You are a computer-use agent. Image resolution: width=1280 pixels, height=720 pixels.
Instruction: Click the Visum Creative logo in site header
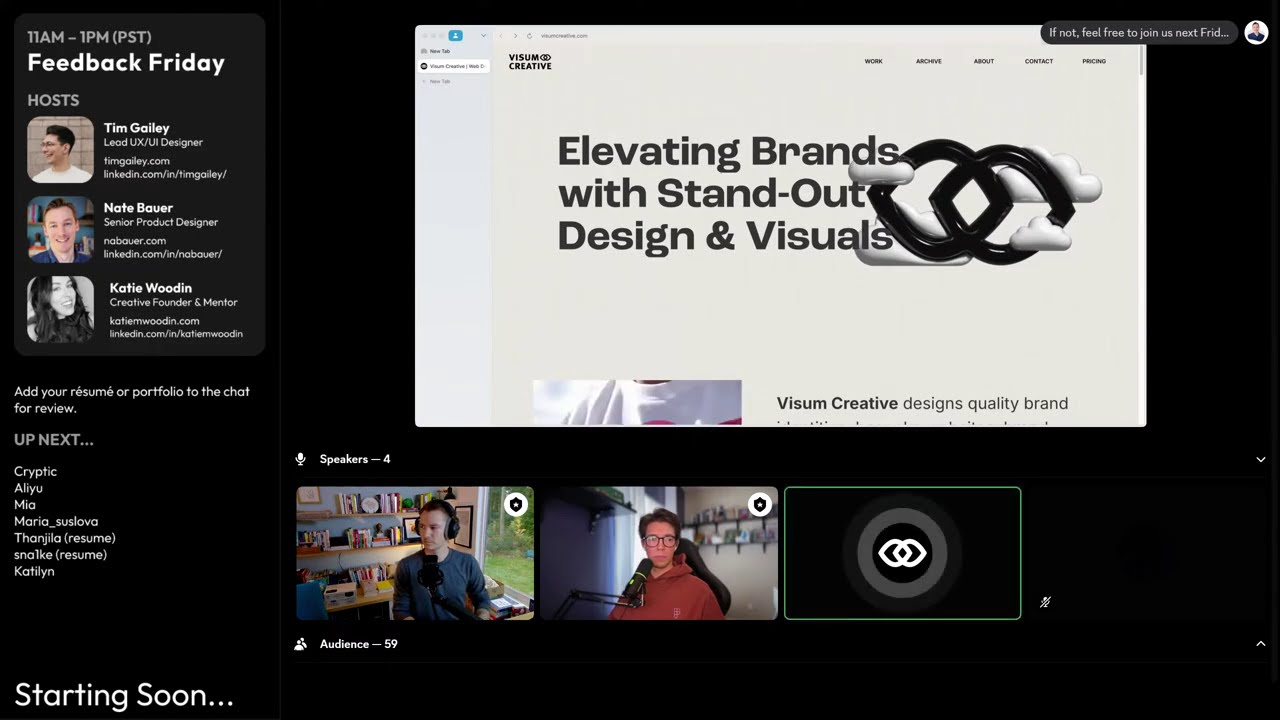coord(530,61)
